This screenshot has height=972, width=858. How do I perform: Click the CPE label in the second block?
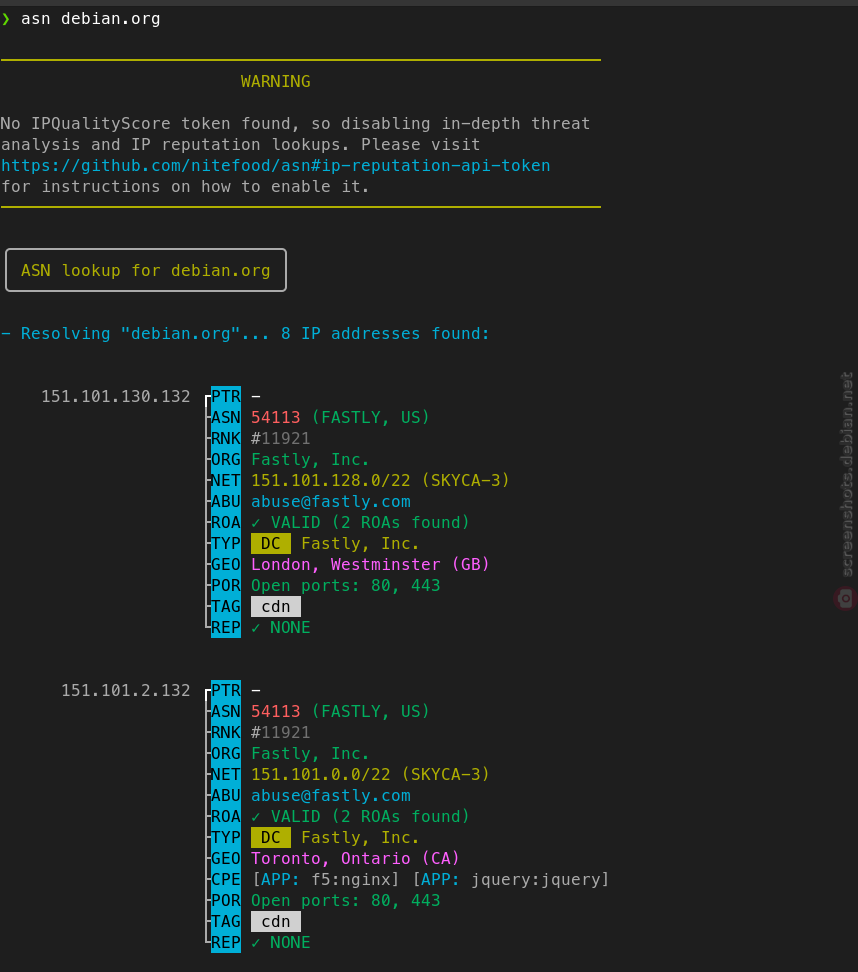(x=226, y=880)
